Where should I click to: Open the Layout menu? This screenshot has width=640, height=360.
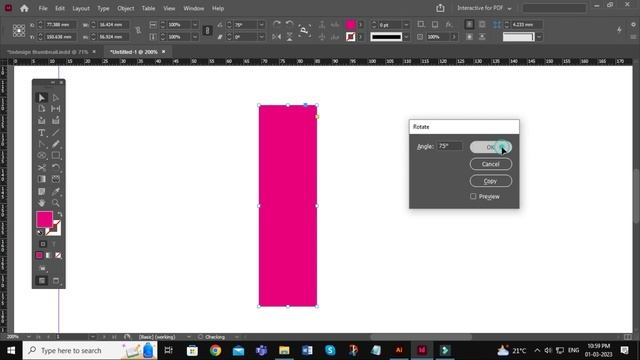pyautogui.click(x=81, y=8)
